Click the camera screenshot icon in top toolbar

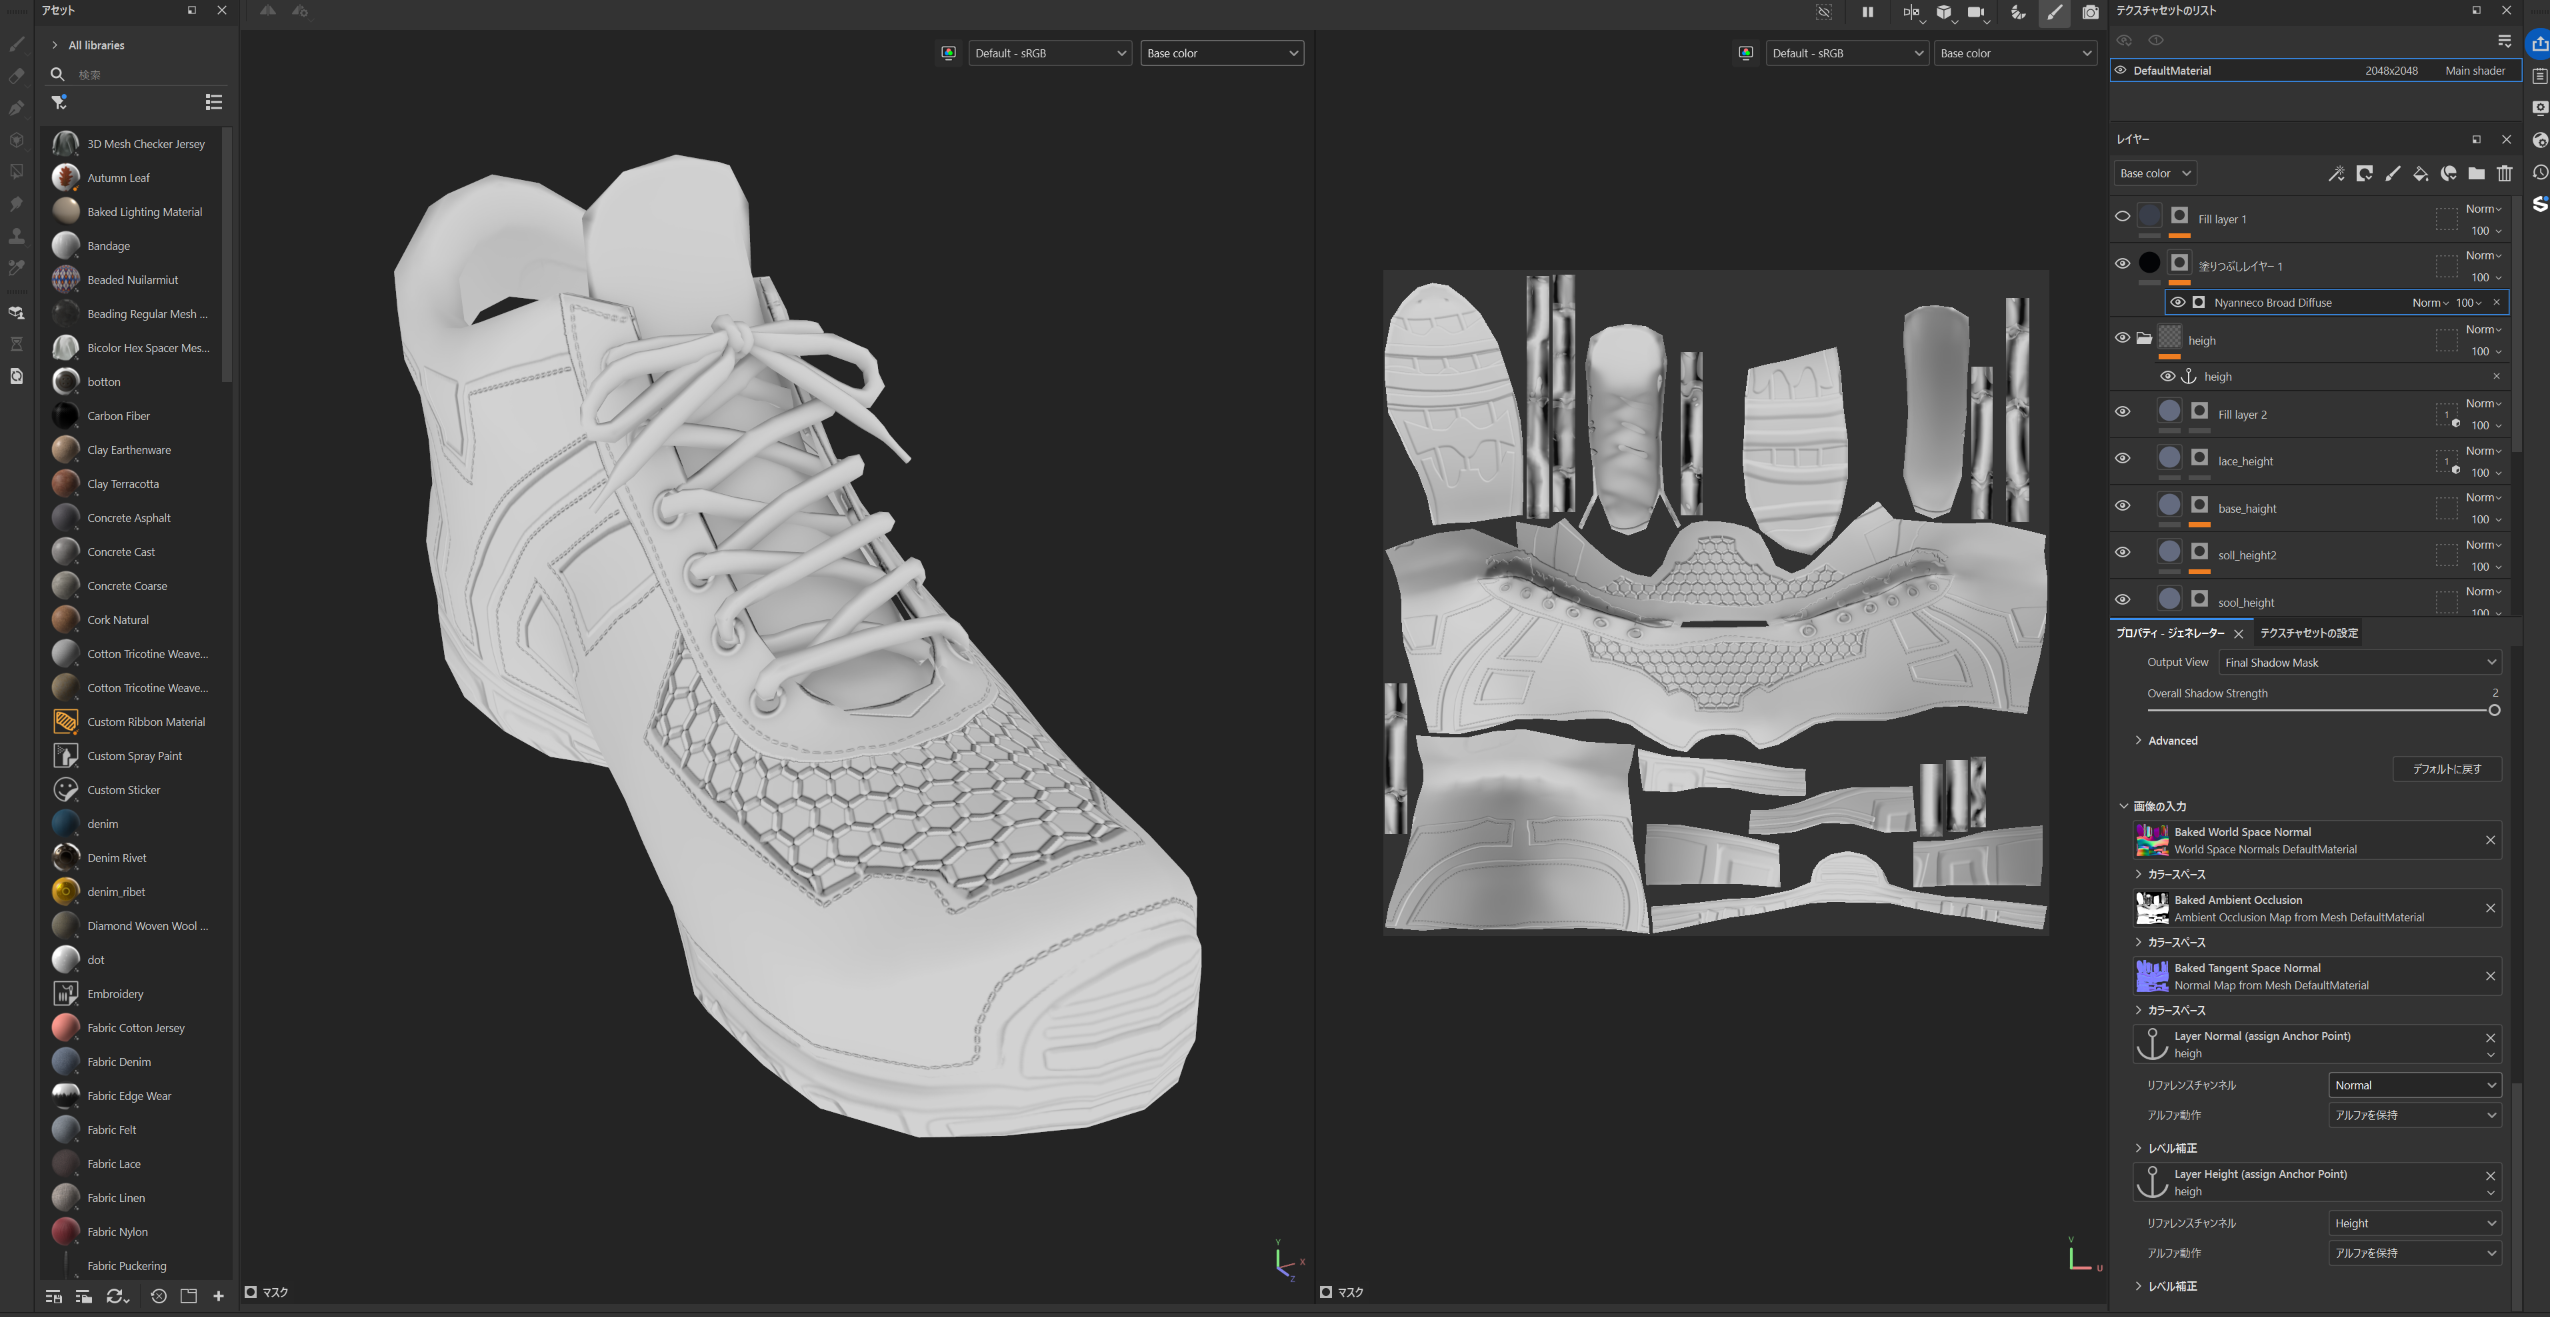pyautogui.click(x=2090, y=12)
